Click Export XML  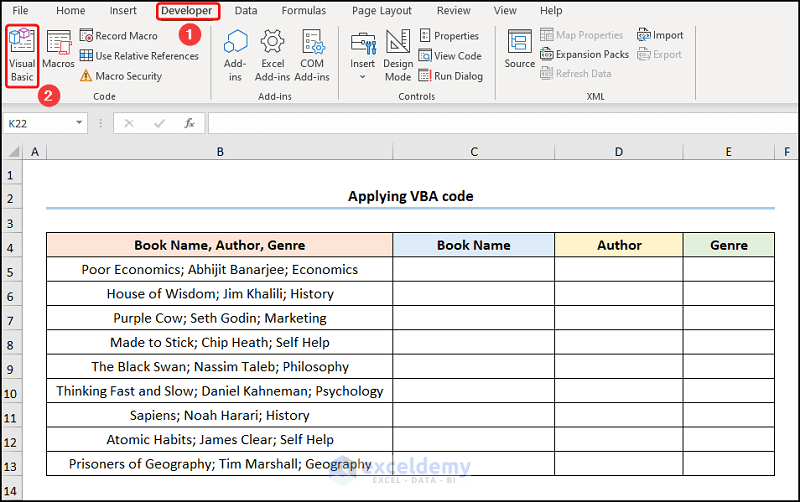point(659,54)
